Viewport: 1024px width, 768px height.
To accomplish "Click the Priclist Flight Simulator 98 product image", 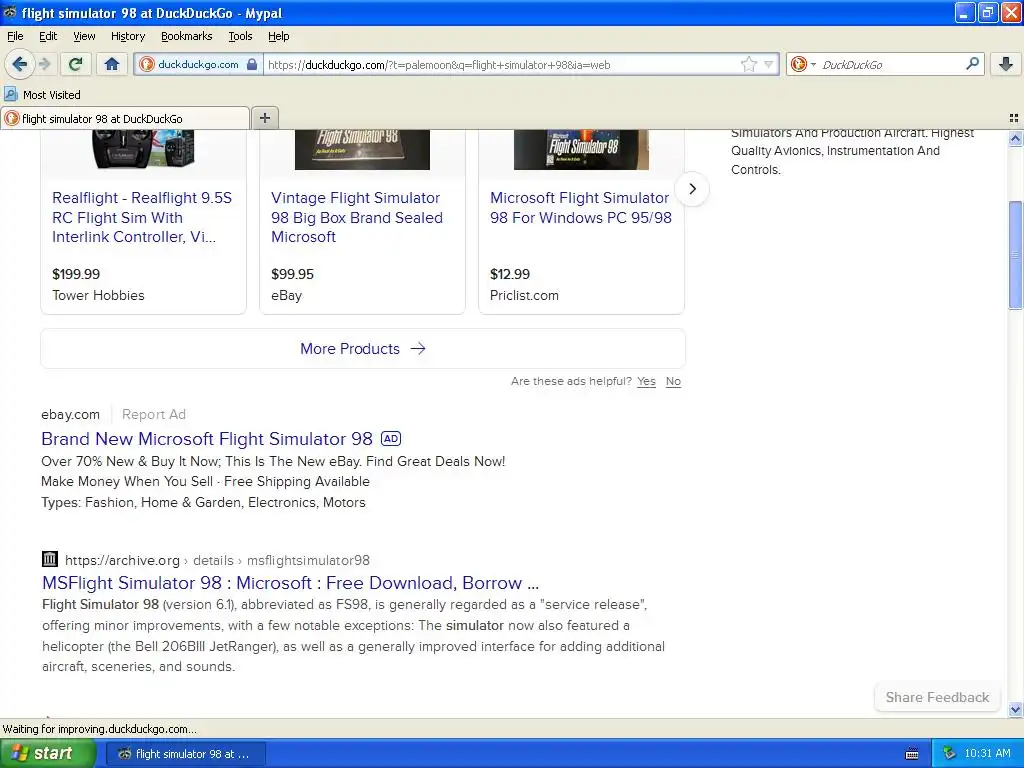I will coord(581,150).
